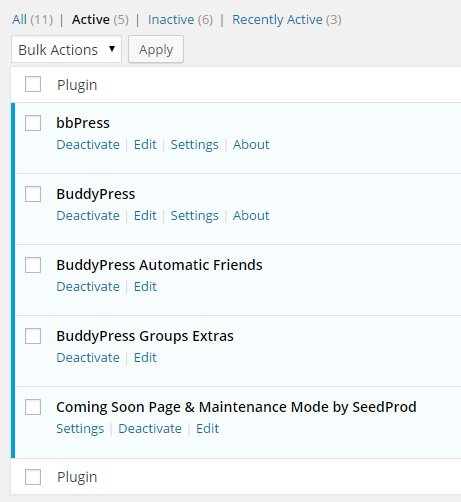The width and height of the screenshot is (461, 502).
Task: Show All (11) plugins
Action: click(33, 20)
